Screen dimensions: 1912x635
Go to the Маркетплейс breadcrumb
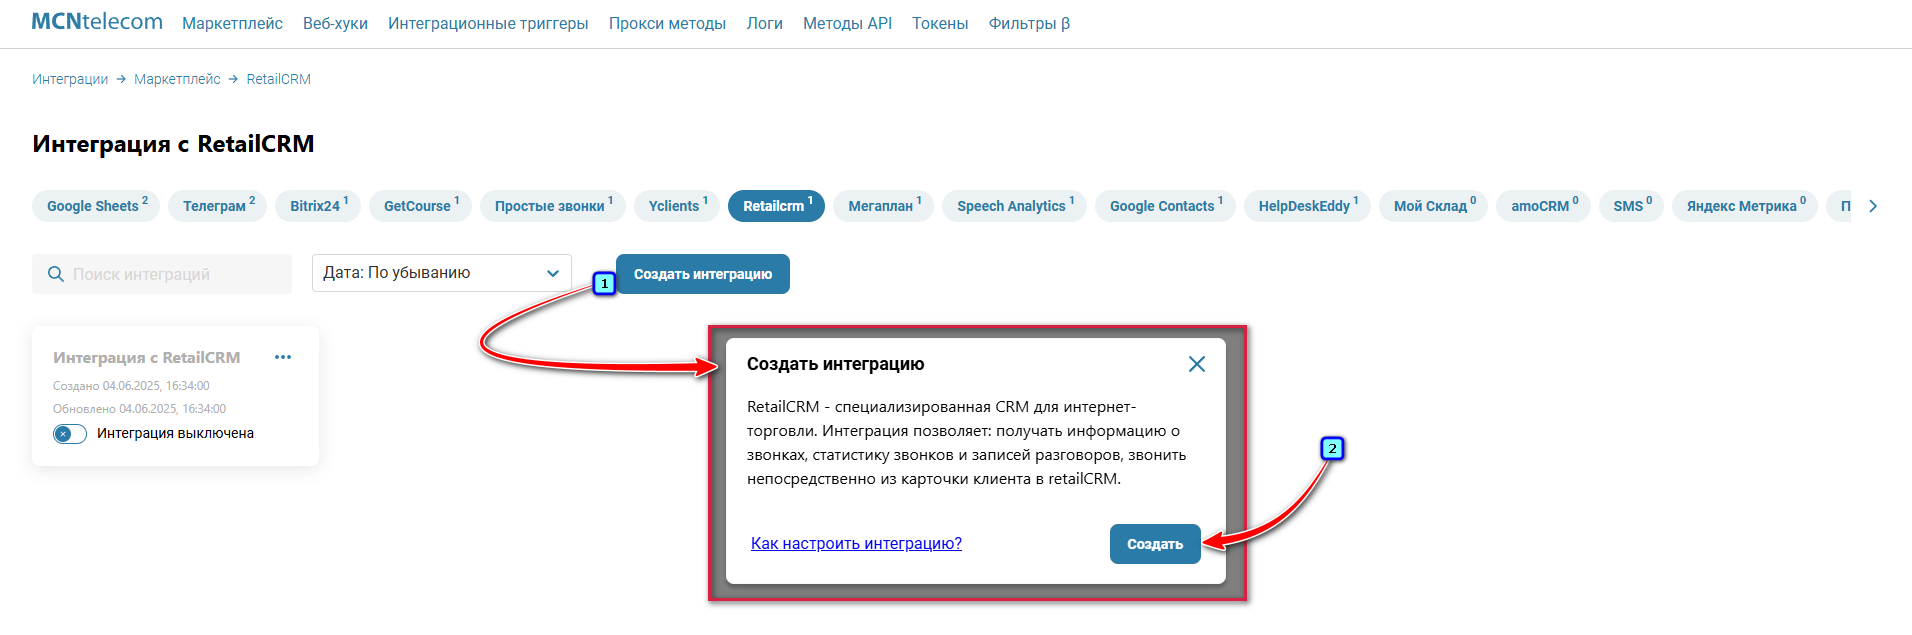click(177, 79)
